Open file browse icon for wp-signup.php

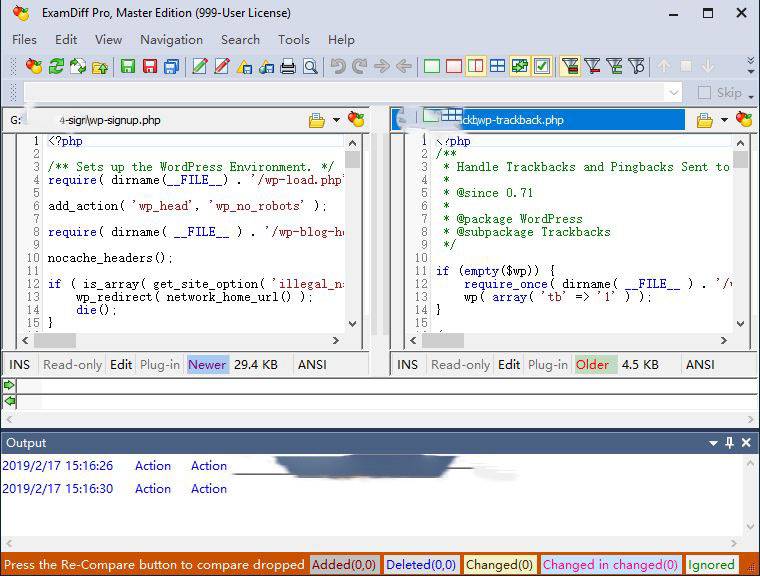tap(317, 120)
